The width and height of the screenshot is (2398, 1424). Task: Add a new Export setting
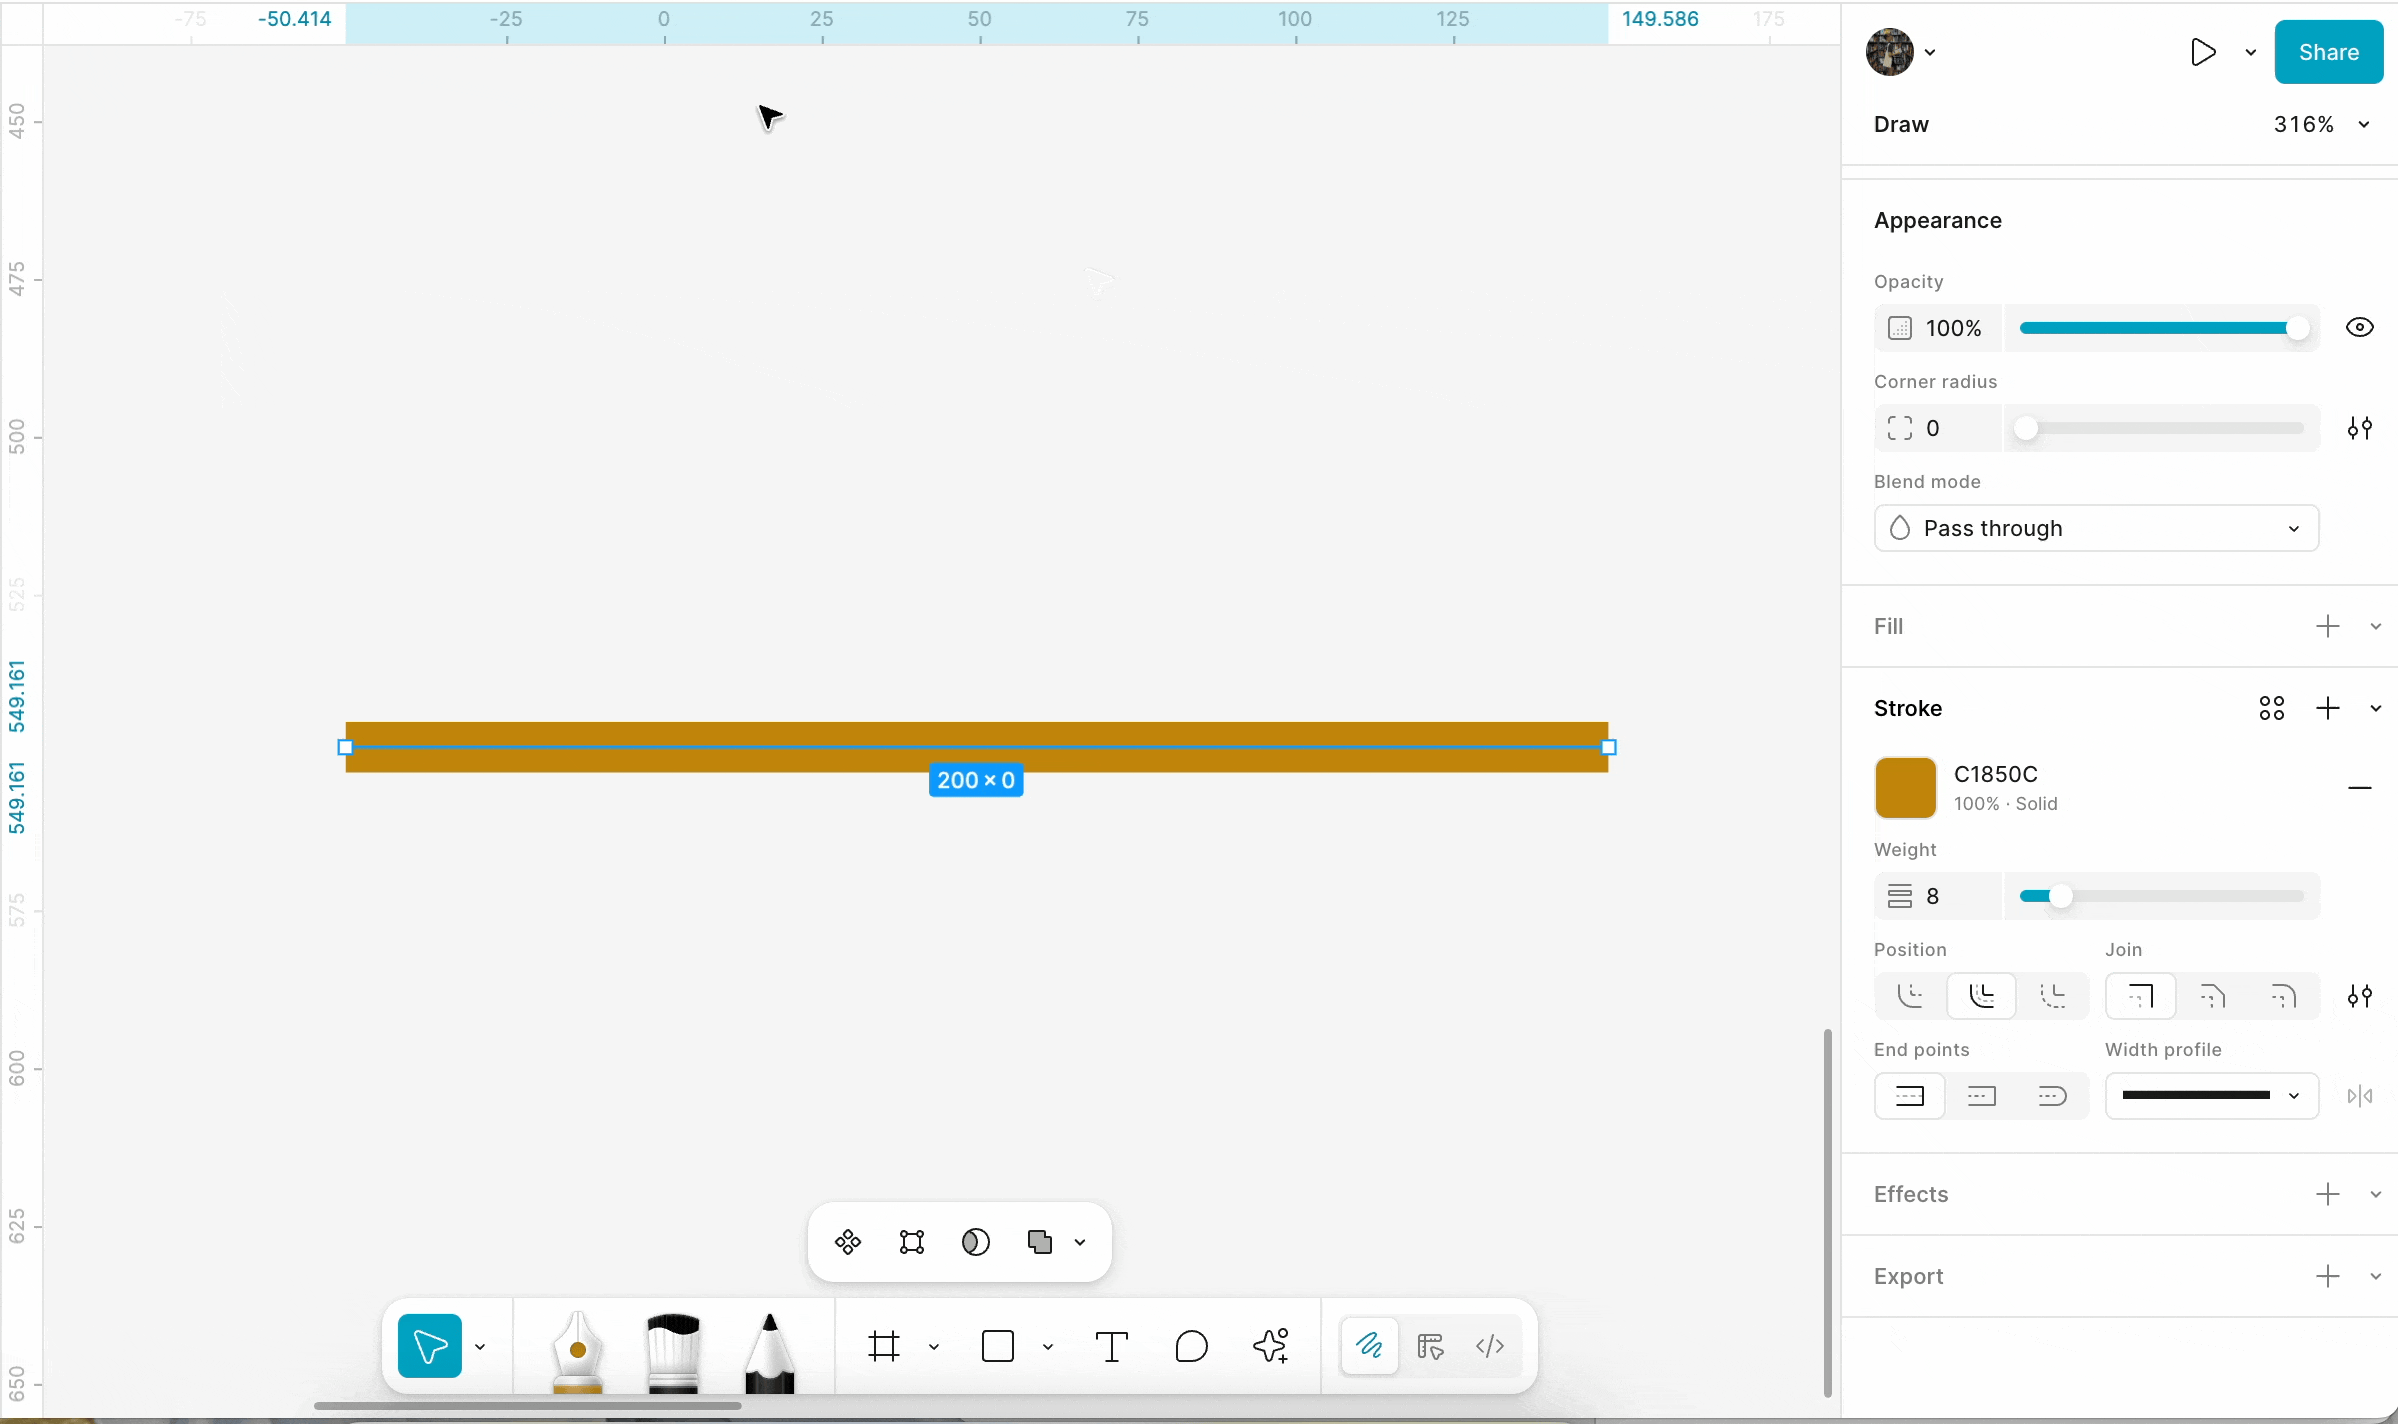pos(2328,1276)
